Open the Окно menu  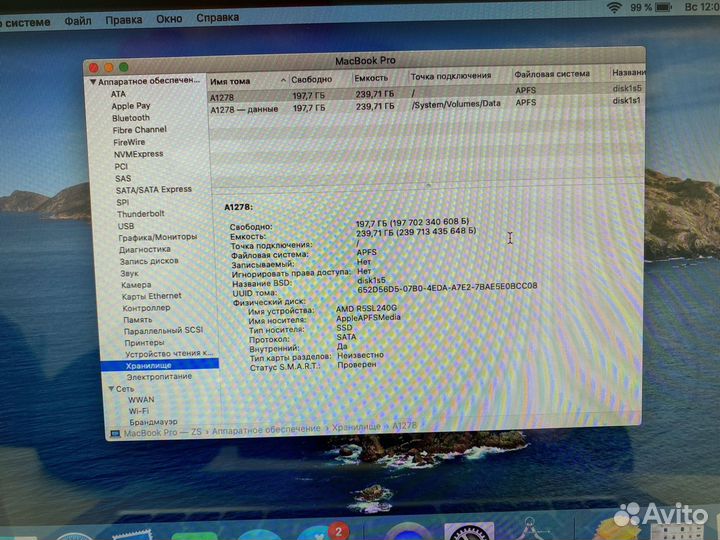[x=169, y=19]
